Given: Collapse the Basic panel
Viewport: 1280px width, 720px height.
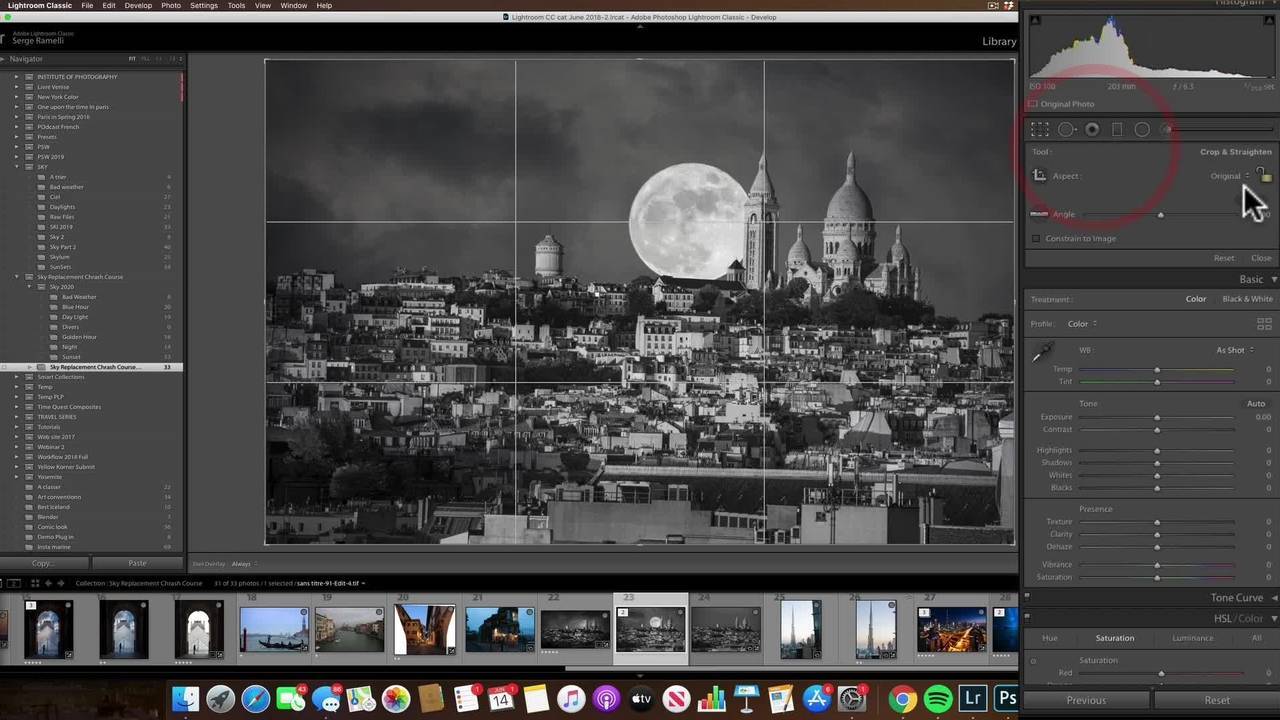Looking at the screenshot, I should click(x=1273, y=280).
